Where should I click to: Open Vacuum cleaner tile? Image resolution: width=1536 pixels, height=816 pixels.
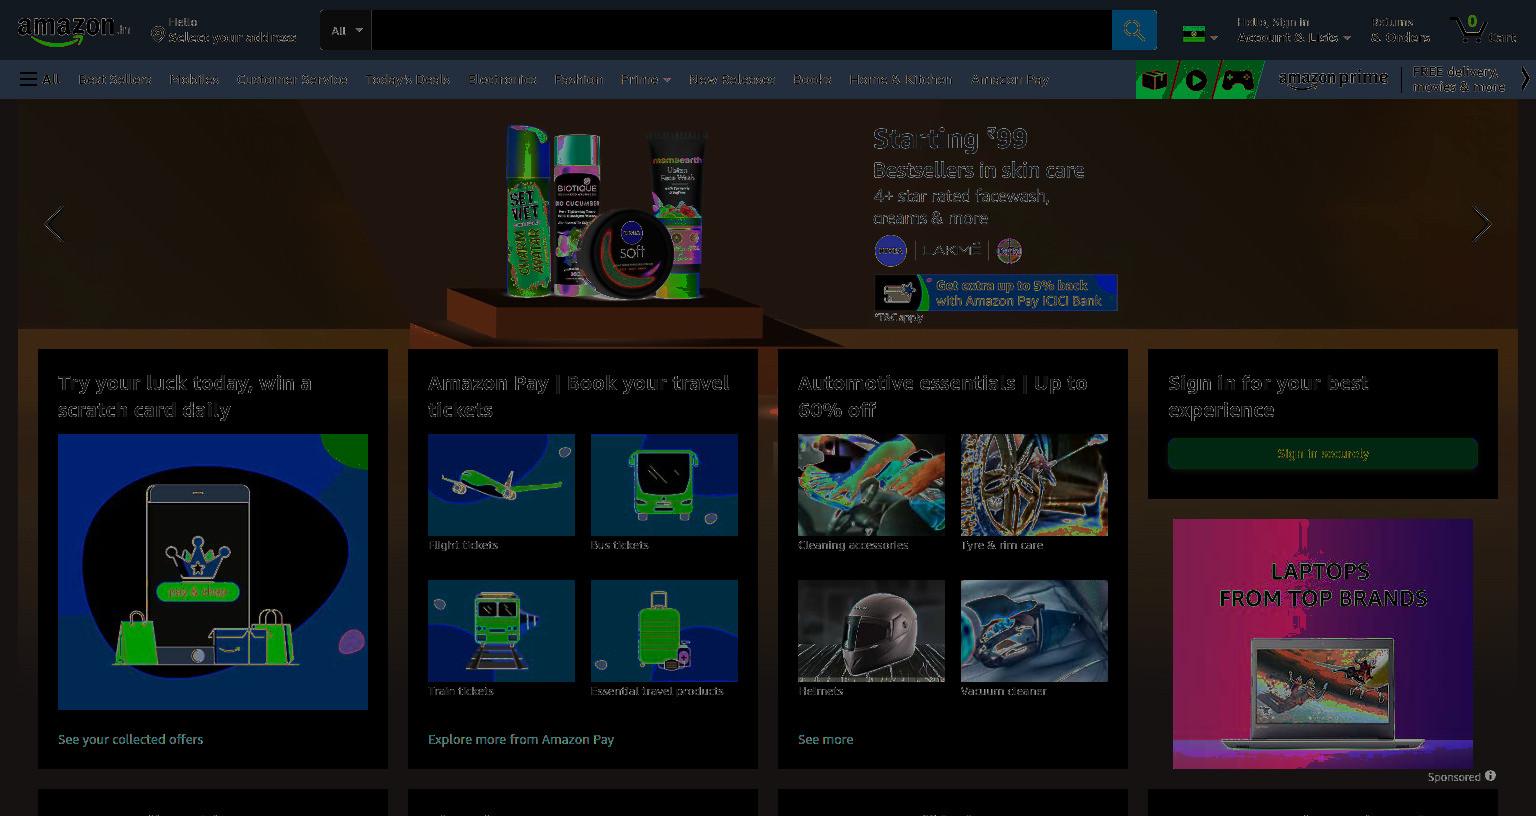point(1034,631)
